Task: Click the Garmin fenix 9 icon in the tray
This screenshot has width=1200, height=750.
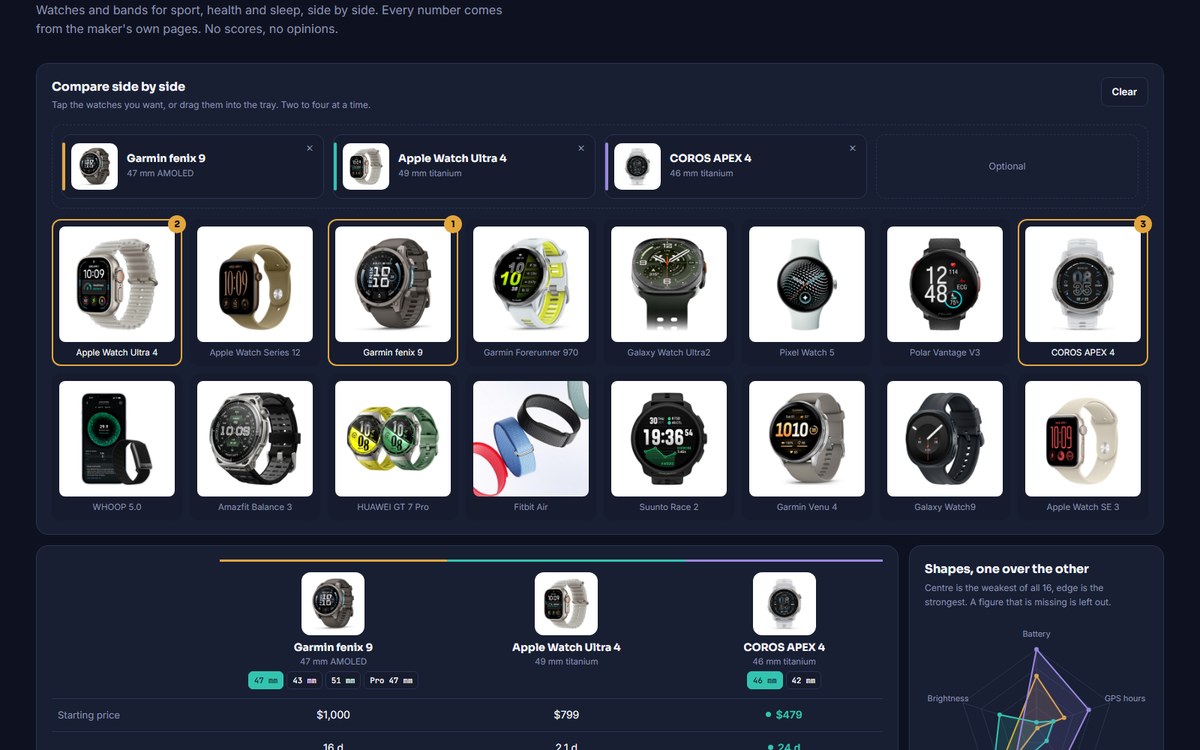Action: tap(94, 166)
